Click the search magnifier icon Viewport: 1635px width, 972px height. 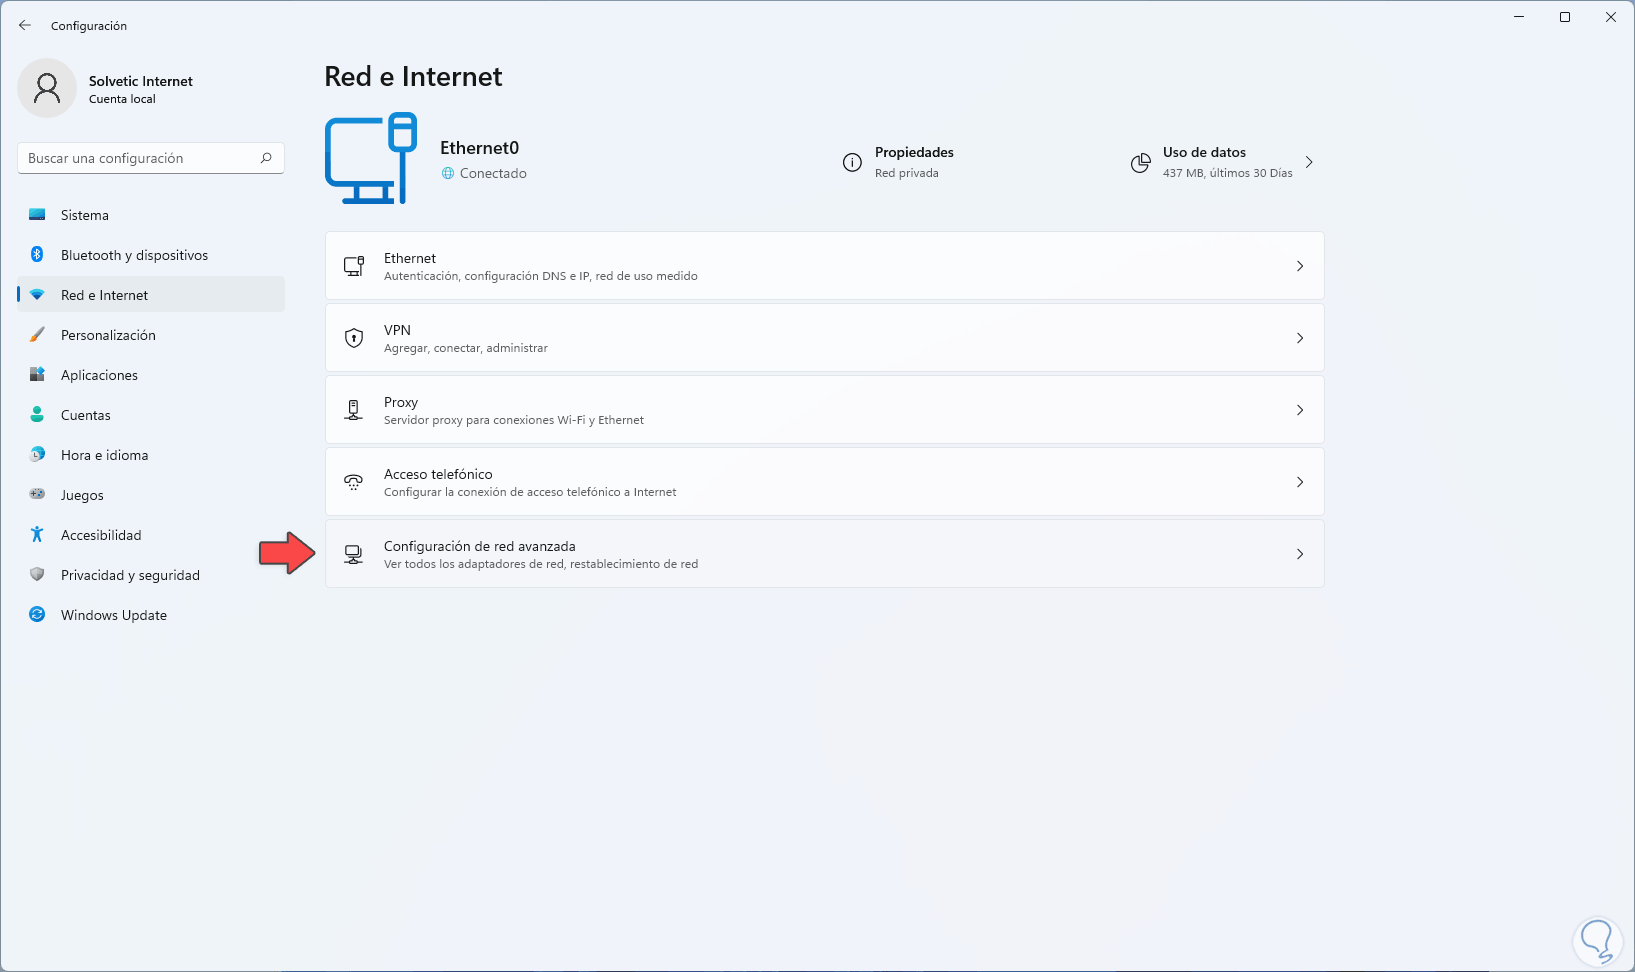pyautogui.click(x=266, y=158)
